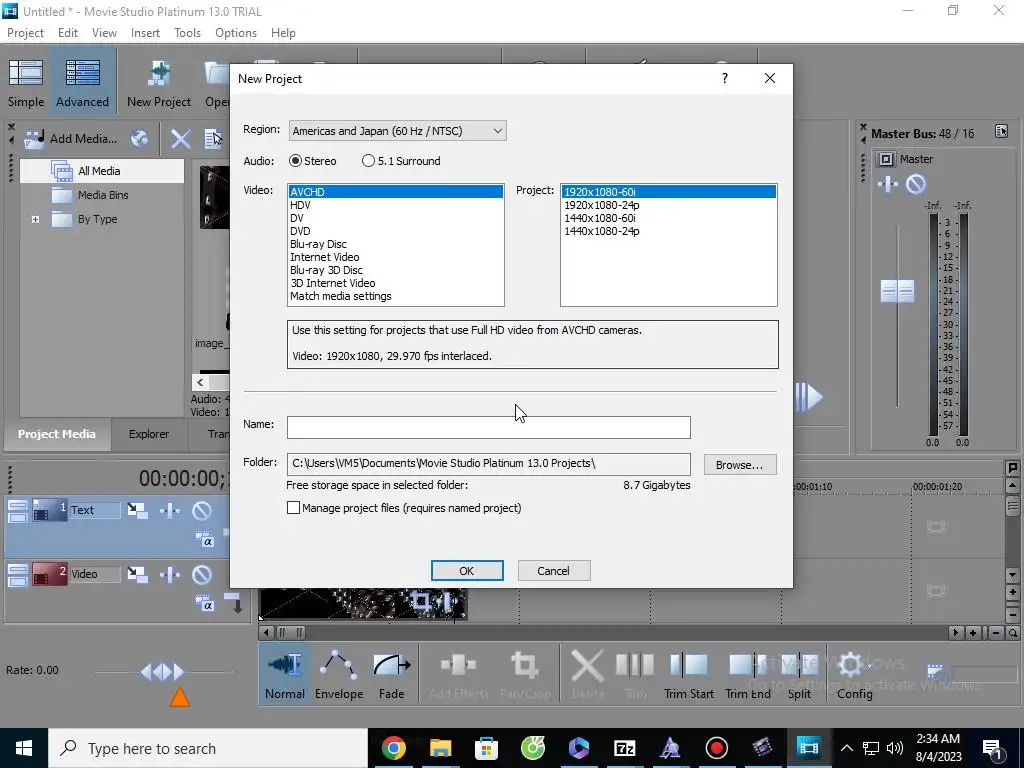This screenshot has width=1024, height=768.
Task: Select the Stereo audio option
Action: (313, 161)
